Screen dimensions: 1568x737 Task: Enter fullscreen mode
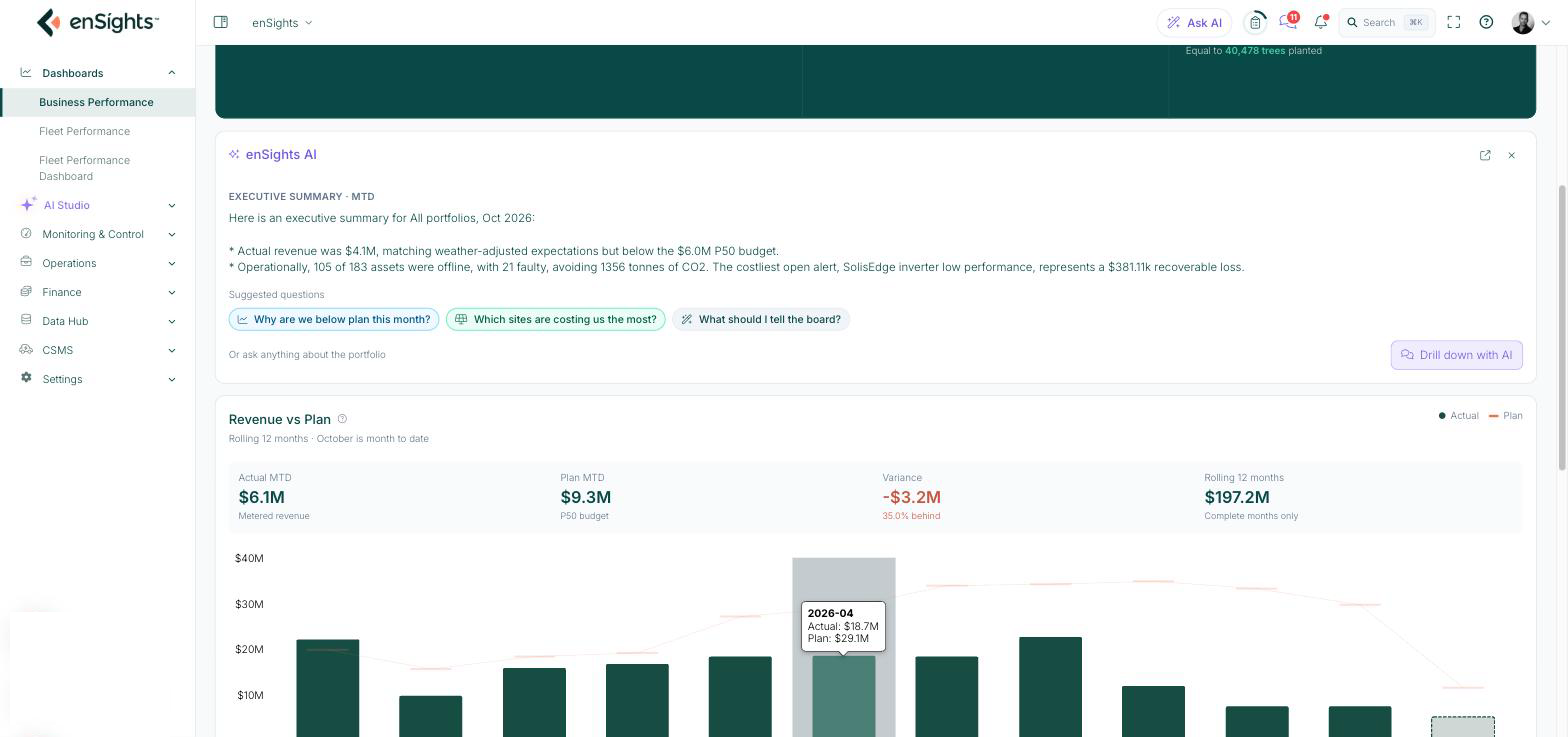click(1454, 22)
